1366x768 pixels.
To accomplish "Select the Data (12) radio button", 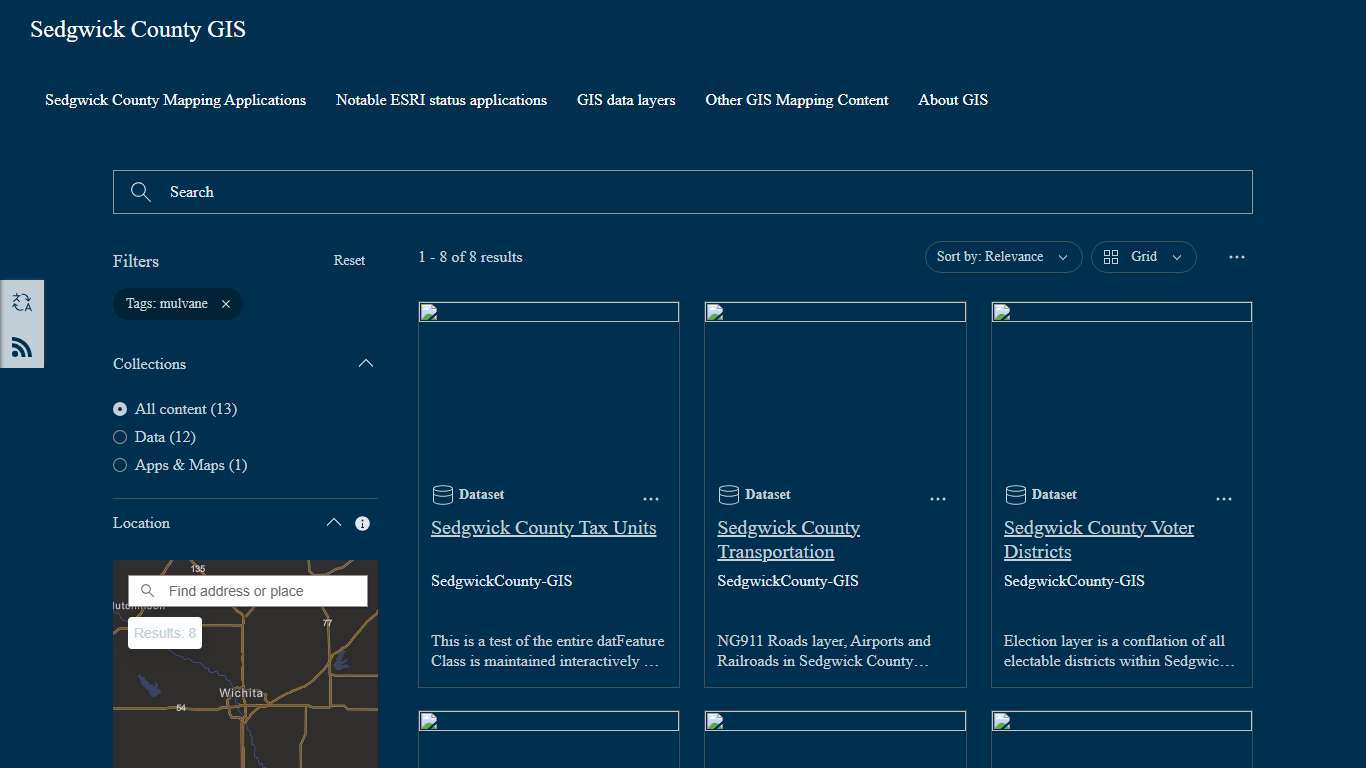I will (x=120, y=437).
